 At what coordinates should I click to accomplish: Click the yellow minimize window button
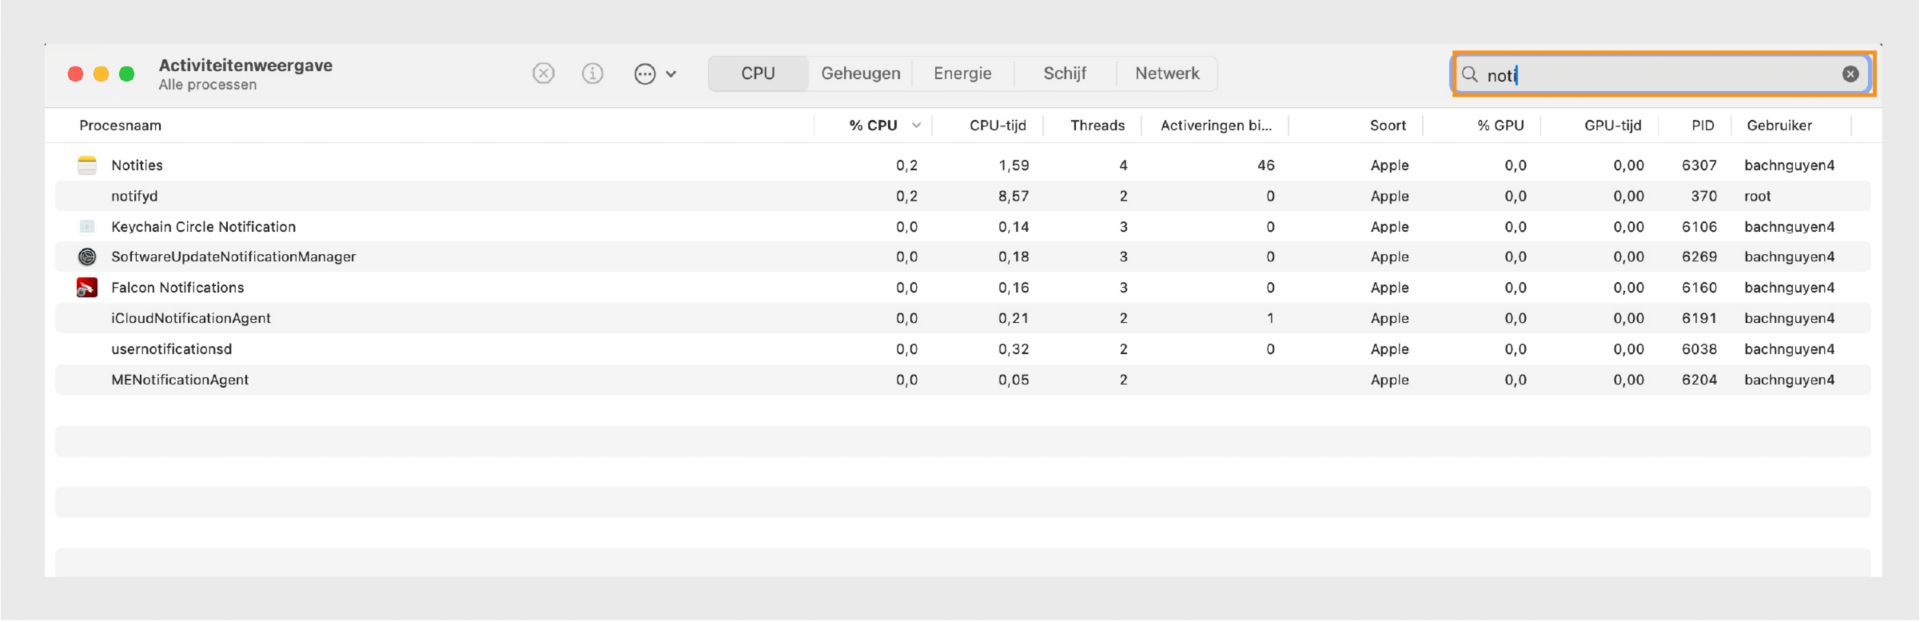click(x=101, y=74)
